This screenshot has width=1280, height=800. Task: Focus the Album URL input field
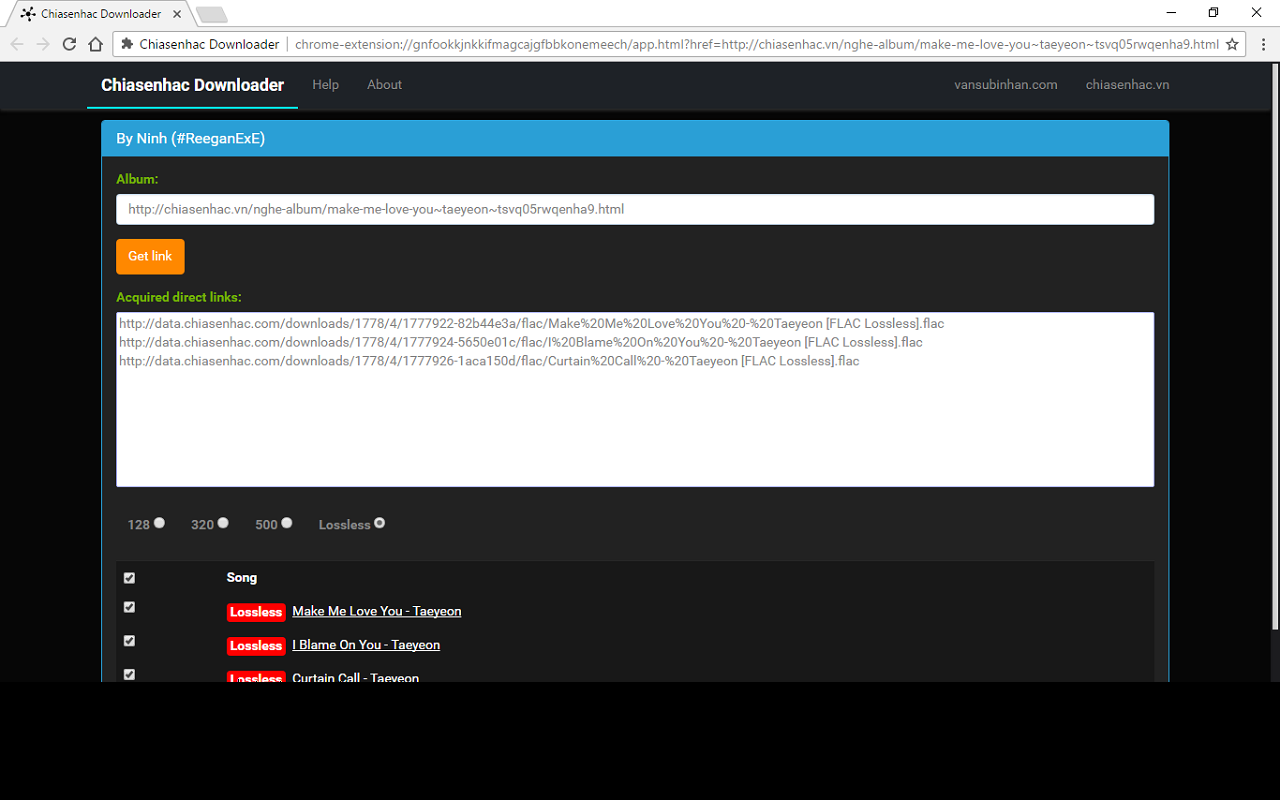pyautogui.click(x=635, y=209)
